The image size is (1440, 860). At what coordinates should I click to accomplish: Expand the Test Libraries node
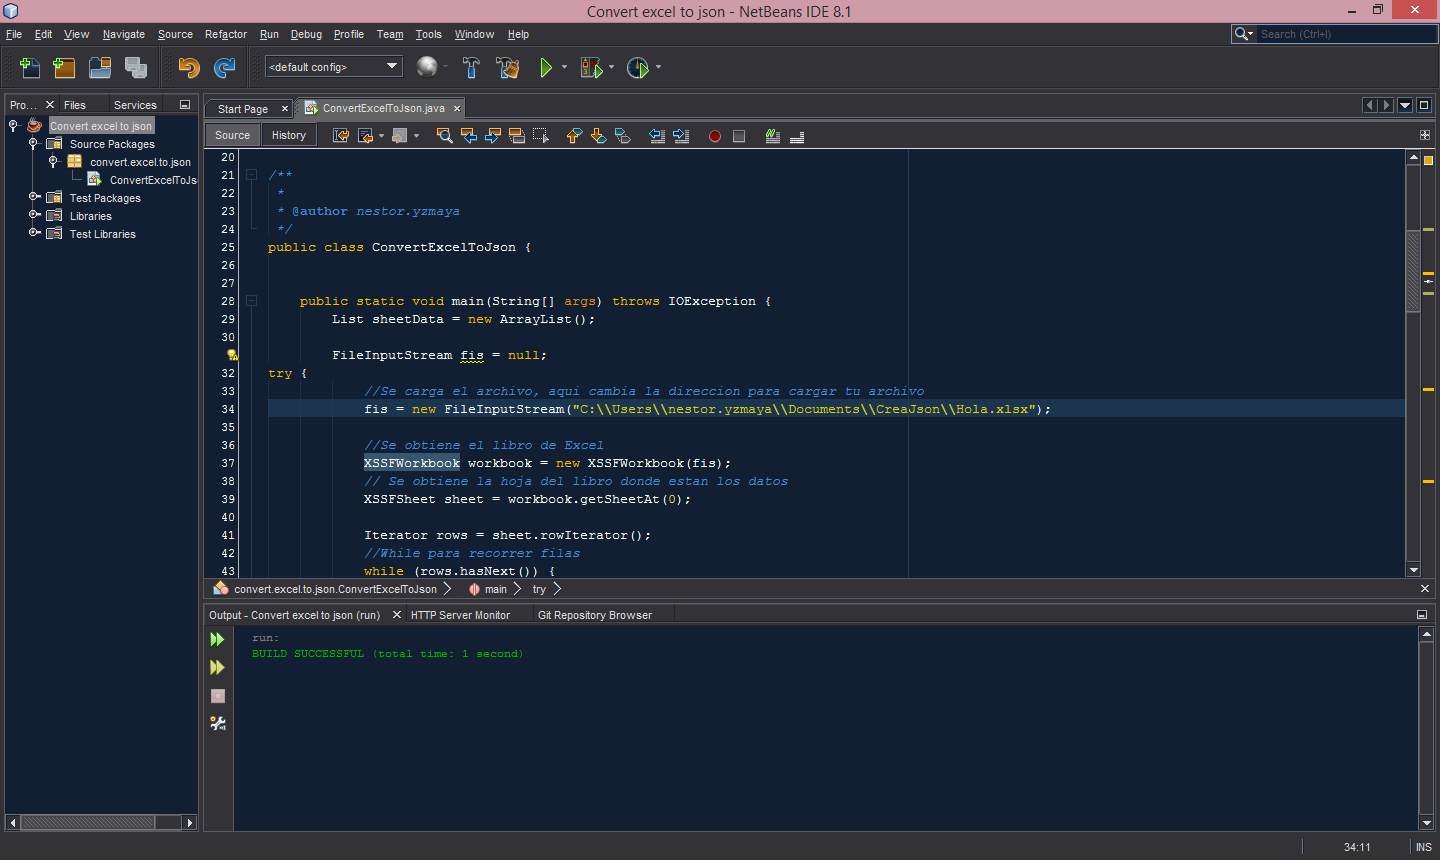point(33,234)
